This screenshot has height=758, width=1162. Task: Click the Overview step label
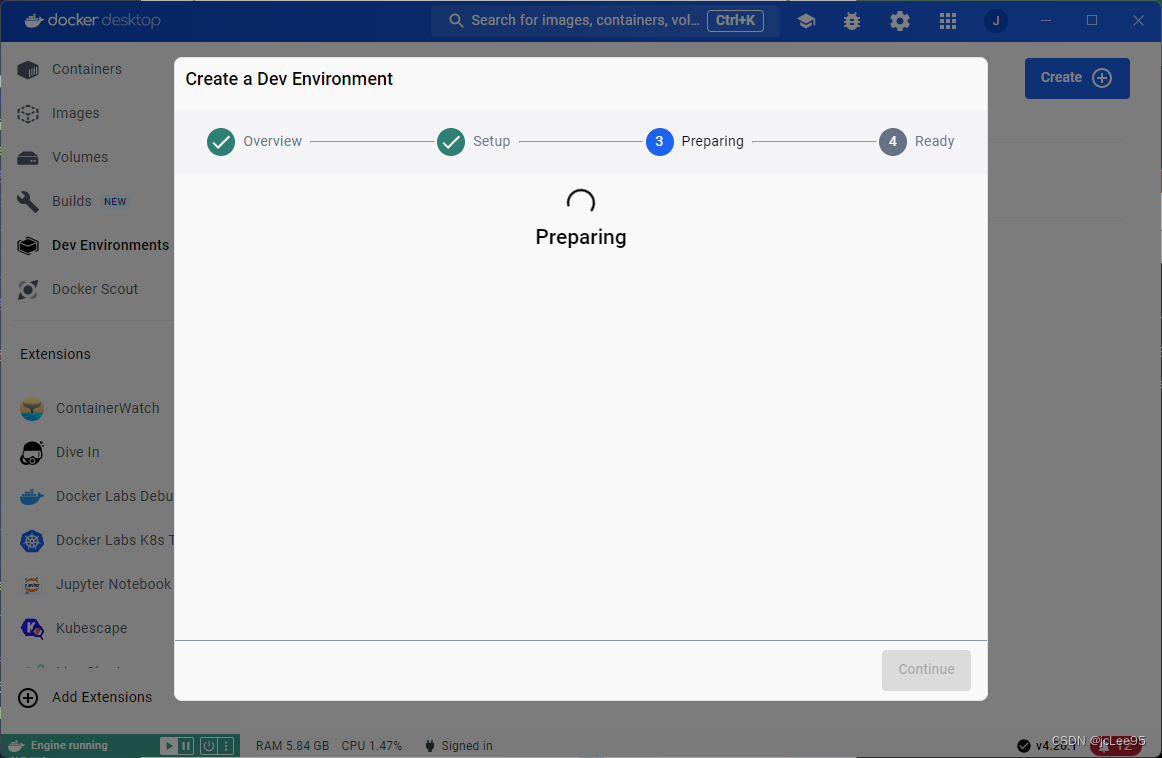[273, 142]
